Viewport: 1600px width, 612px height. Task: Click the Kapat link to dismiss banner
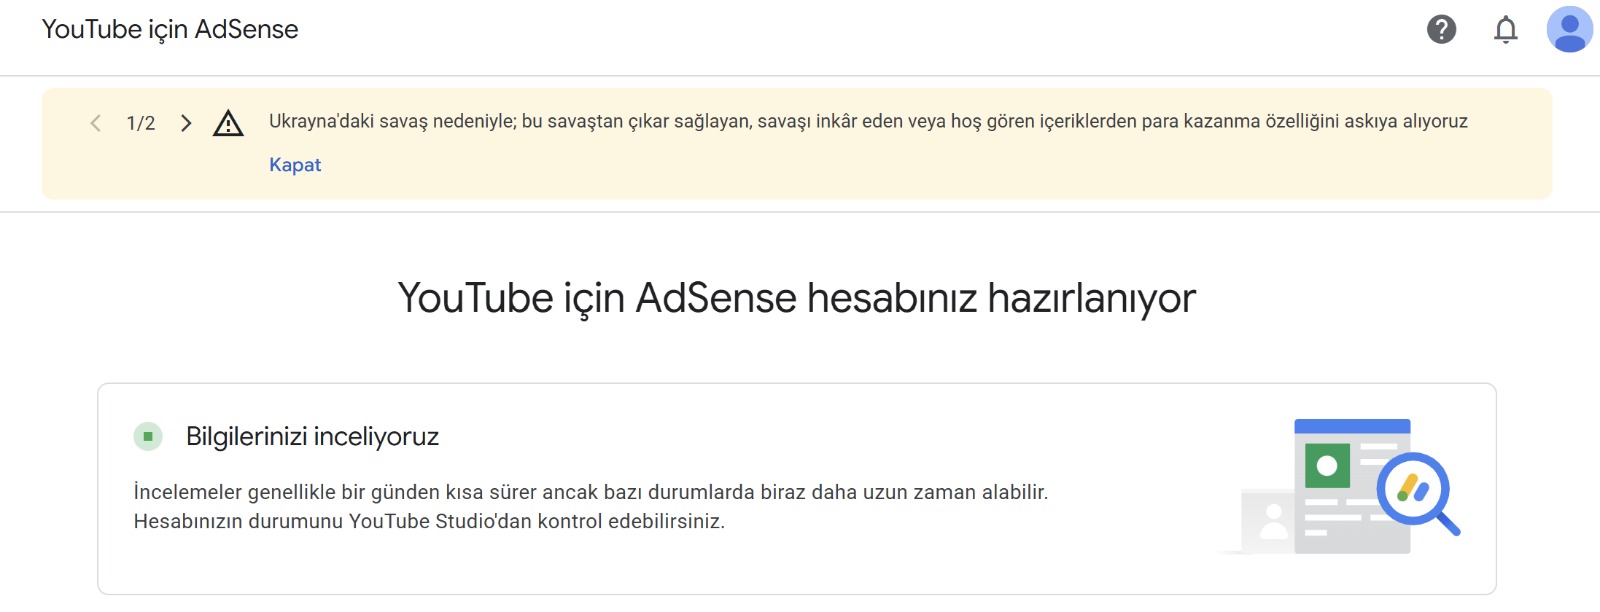295,165
